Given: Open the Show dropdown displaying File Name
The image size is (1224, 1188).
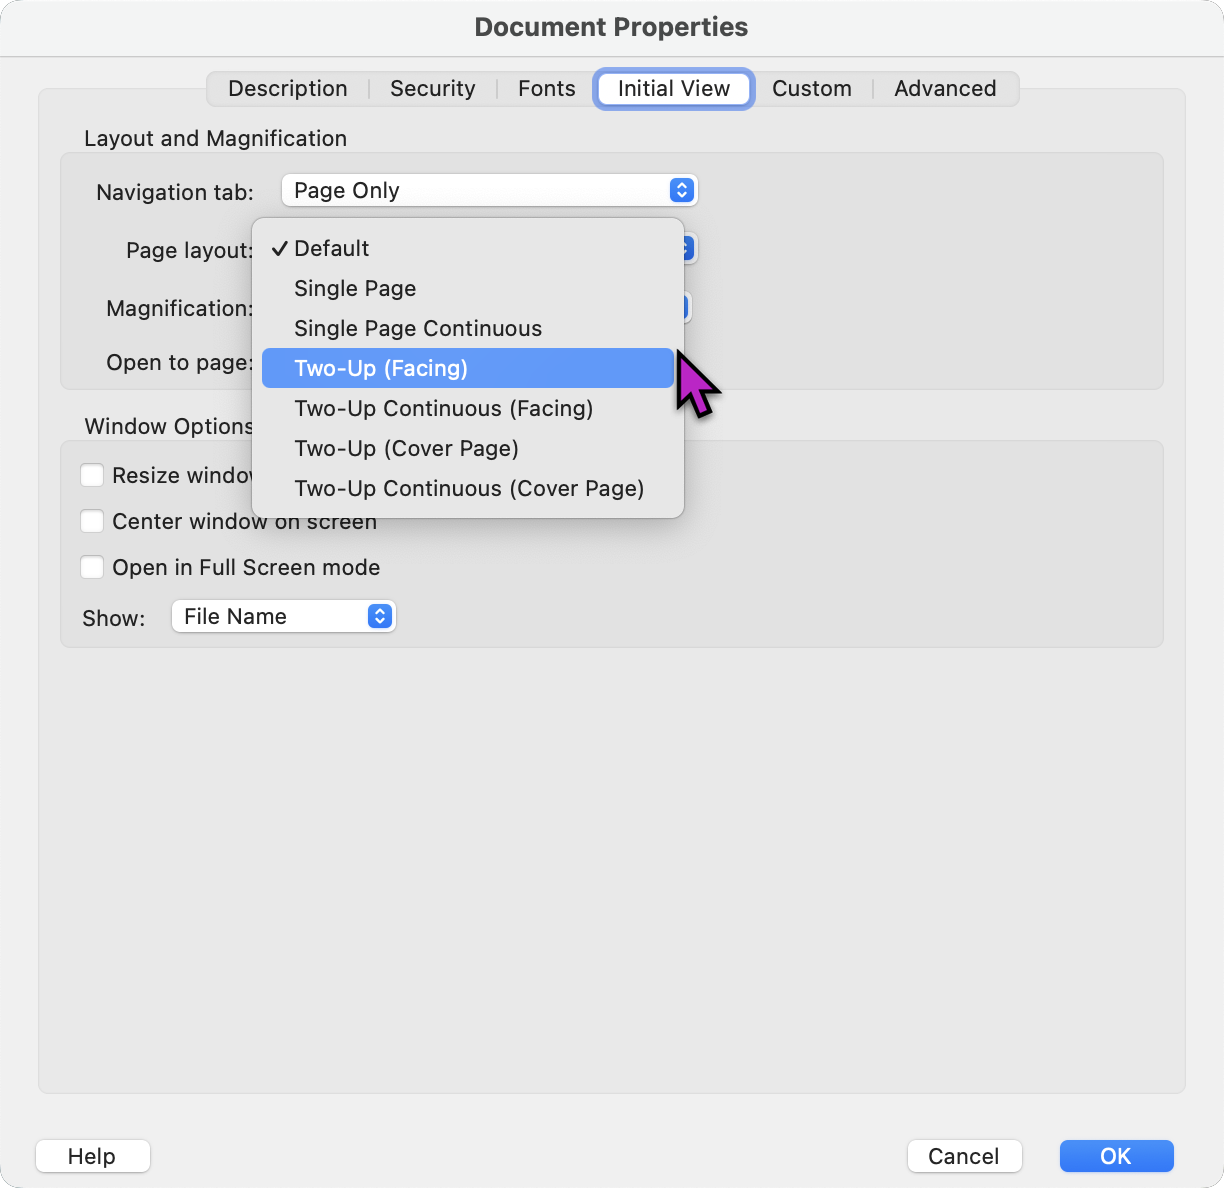Looking at the screenshot, I should 283,616.
